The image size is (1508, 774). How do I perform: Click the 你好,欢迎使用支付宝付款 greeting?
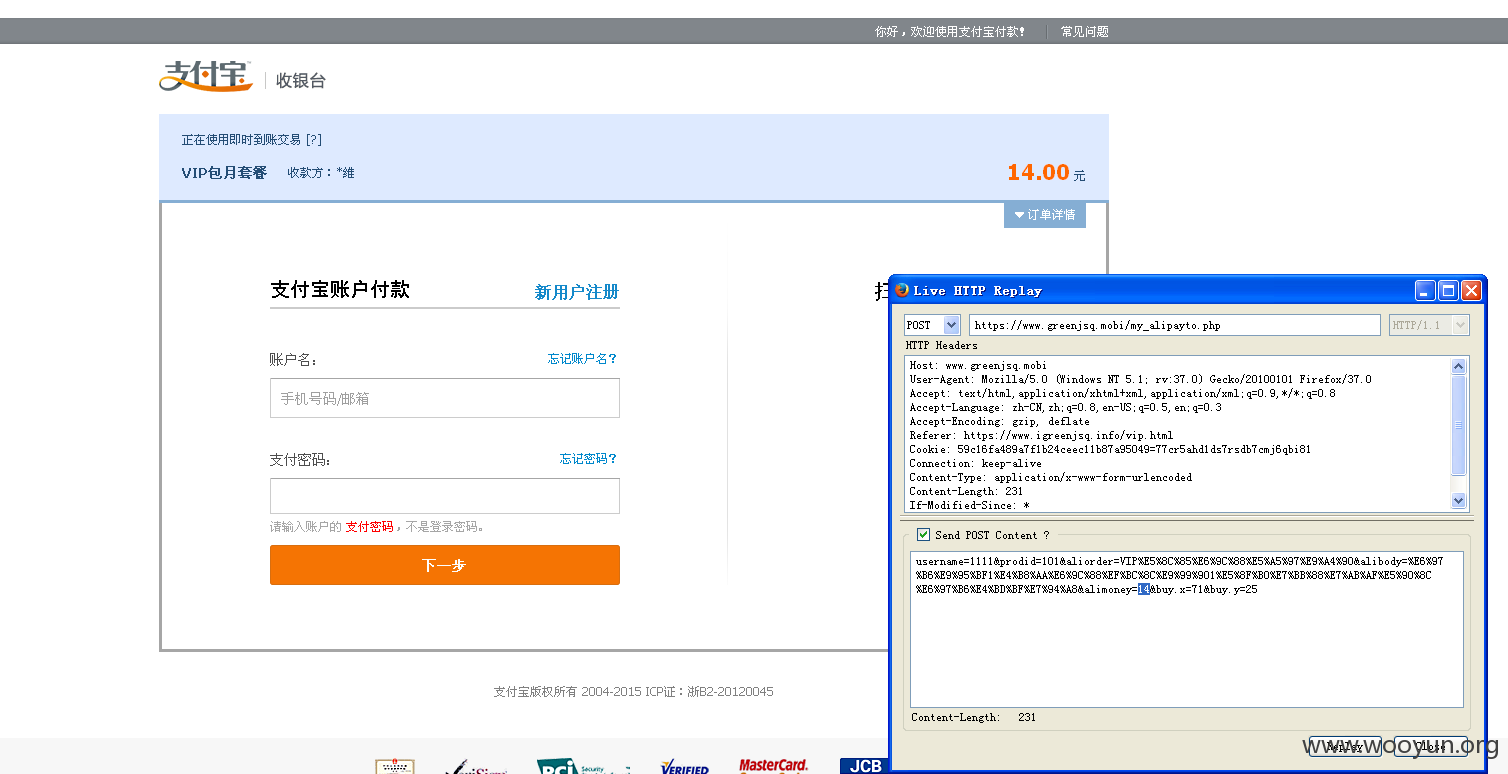click(950, 31)
